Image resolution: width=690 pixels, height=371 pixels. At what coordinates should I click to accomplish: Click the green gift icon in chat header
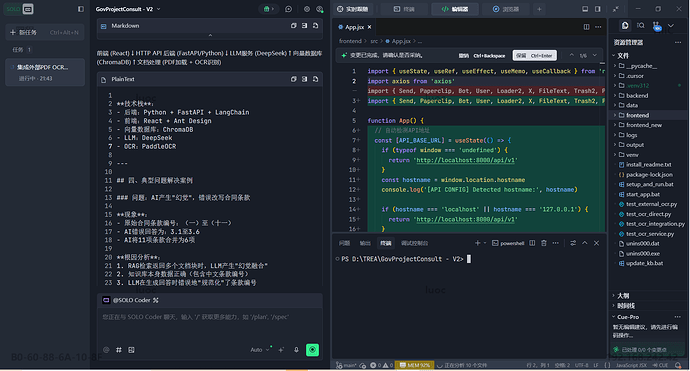click(x=268, y=9)
